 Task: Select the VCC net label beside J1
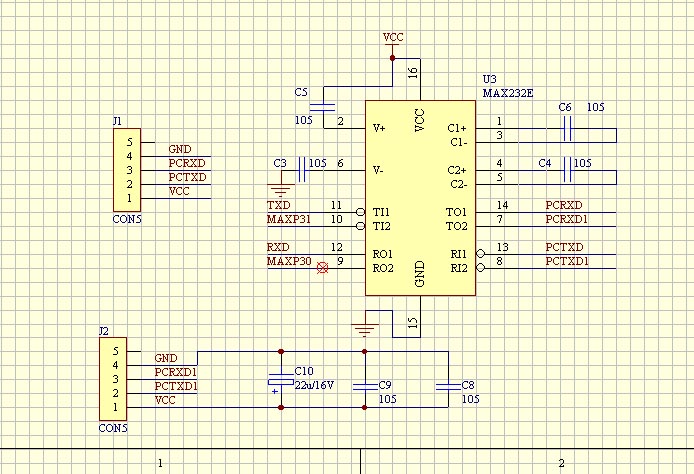pos(179,191)
